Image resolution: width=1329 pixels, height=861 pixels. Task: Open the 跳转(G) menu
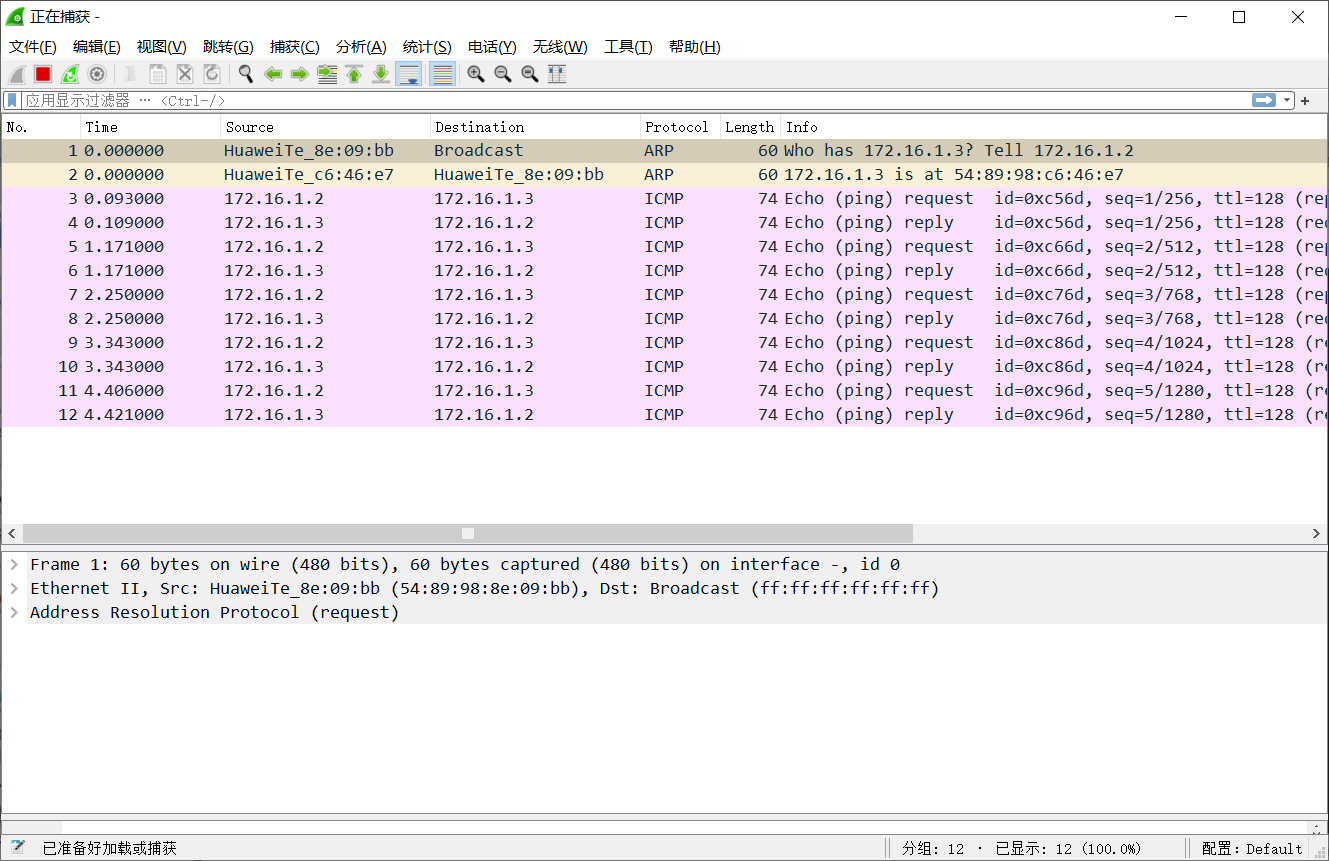click(x=228, y=47)
